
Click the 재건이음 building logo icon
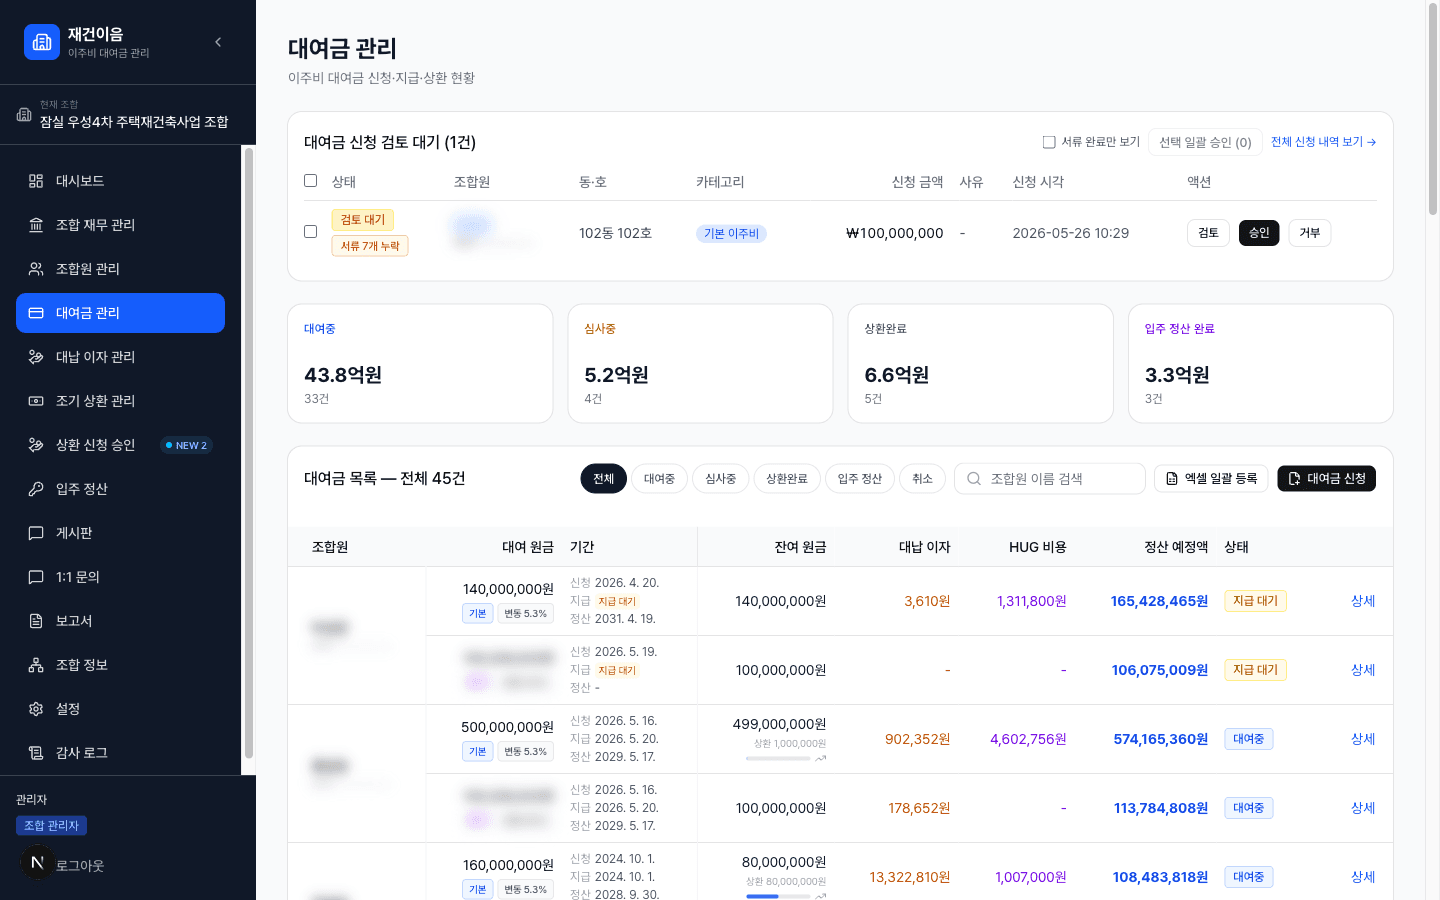pyautogui.click(x=42, y=42)
